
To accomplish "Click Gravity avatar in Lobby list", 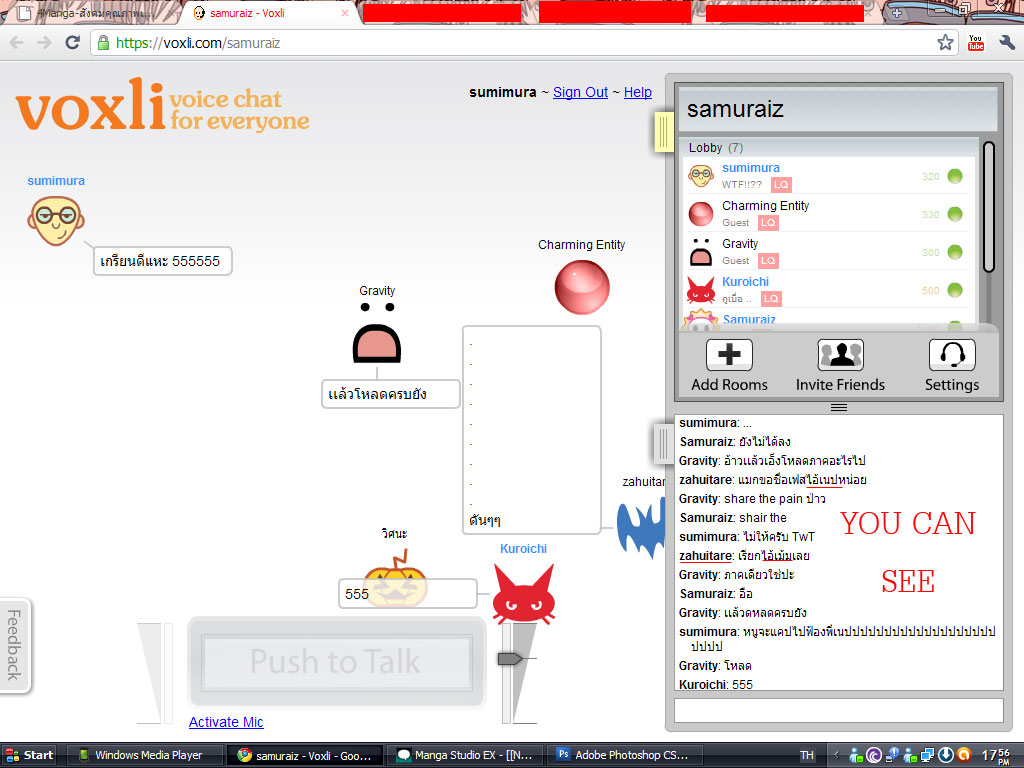I will [701, 252].
